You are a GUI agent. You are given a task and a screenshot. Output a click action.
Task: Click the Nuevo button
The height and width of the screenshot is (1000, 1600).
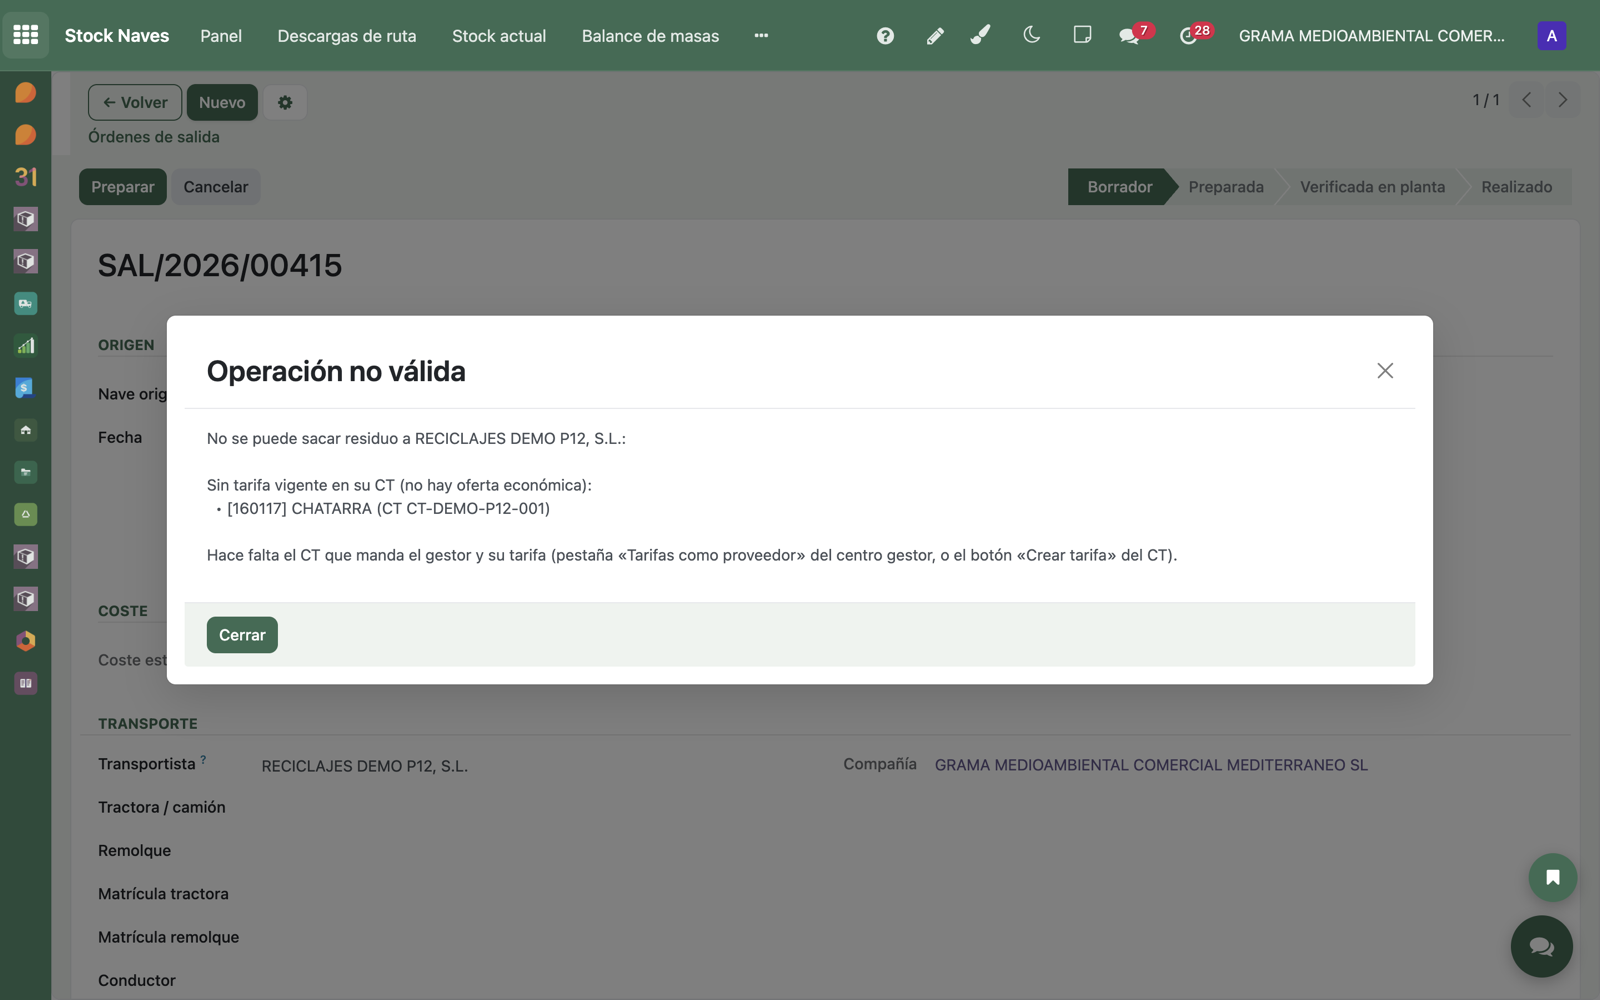click(222, 102)
